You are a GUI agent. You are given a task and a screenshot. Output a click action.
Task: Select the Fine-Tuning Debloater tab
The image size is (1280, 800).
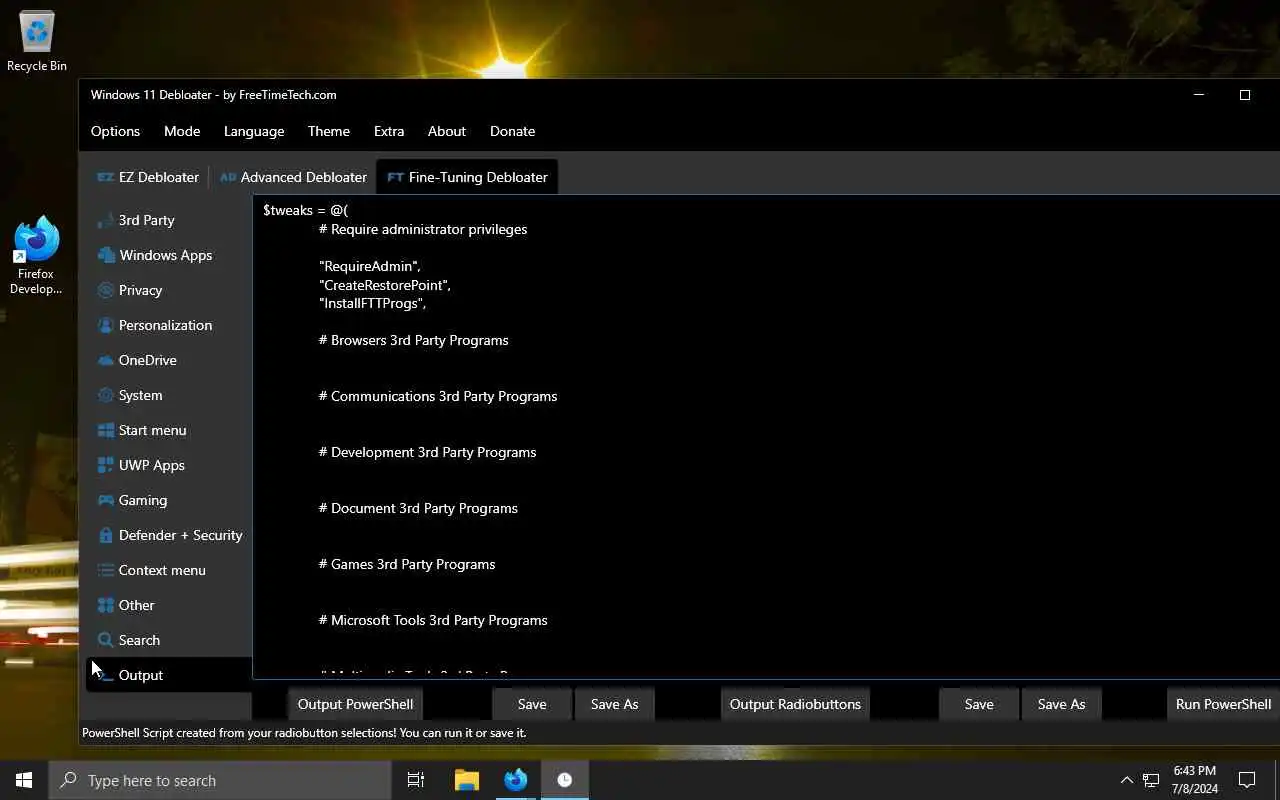click(467, 177)
